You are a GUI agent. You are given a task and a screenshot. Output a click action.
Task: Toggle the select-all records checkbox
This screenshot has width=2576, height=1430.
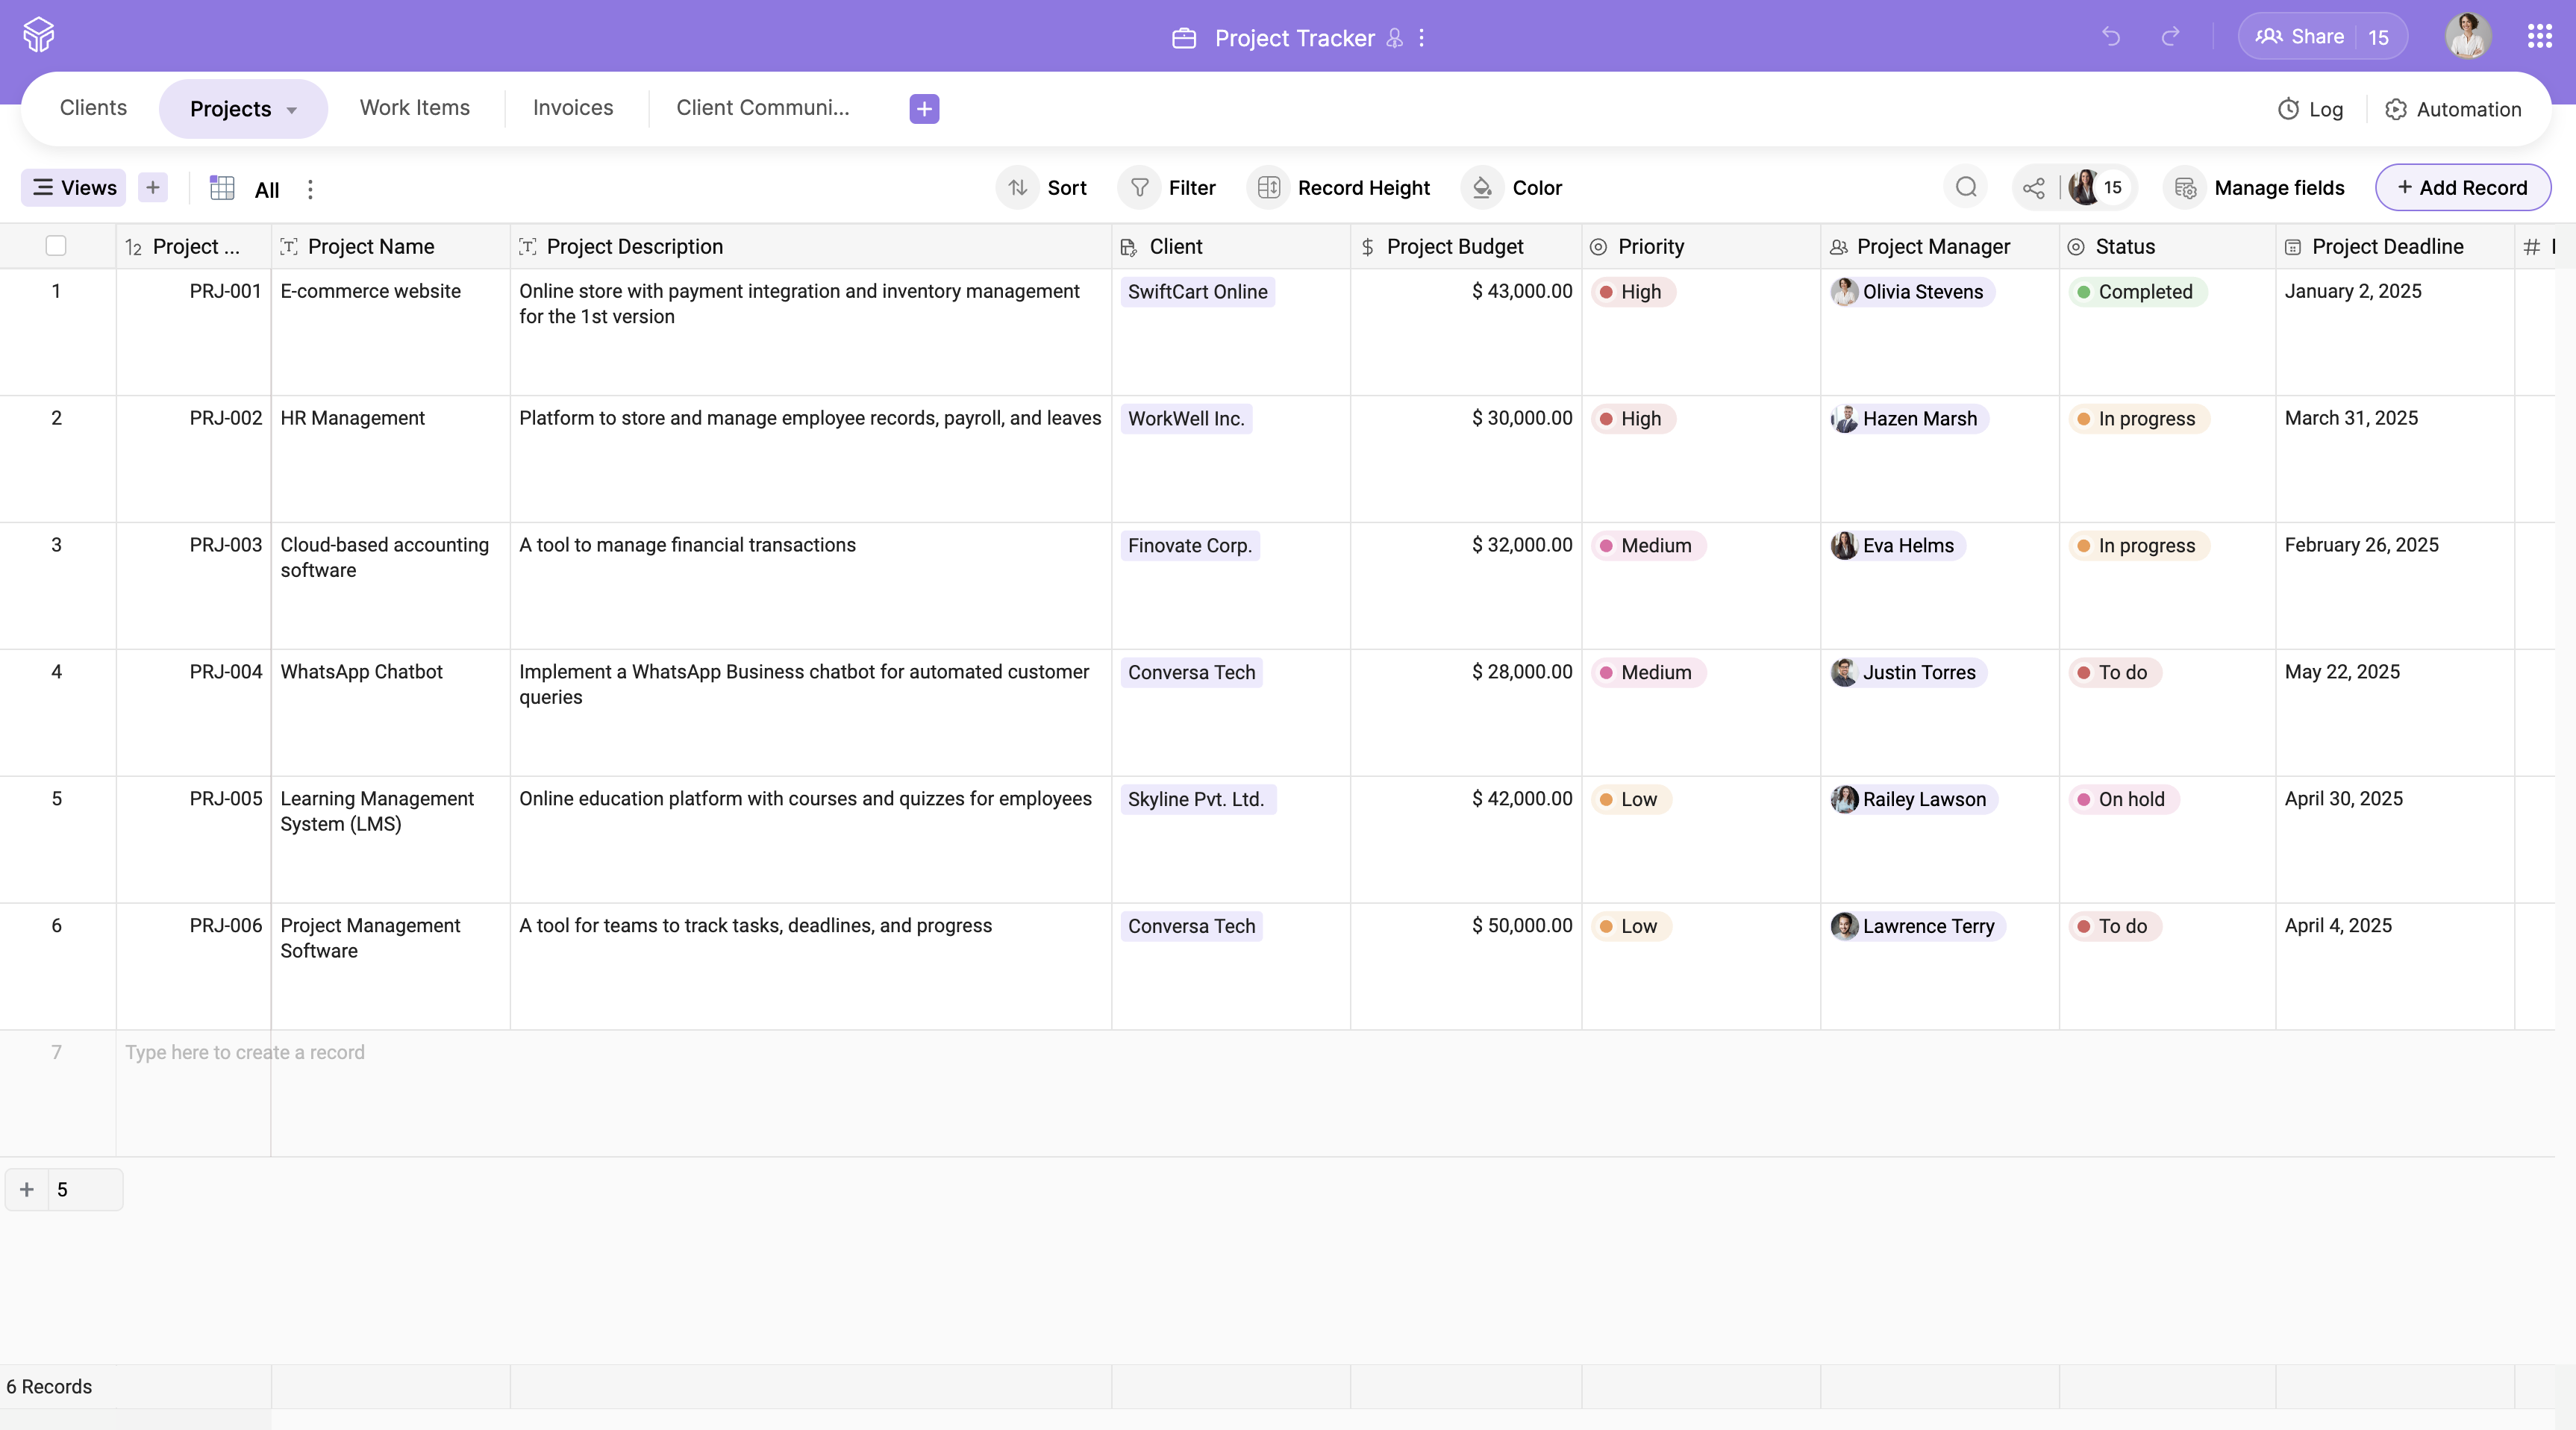pos(56,246)
